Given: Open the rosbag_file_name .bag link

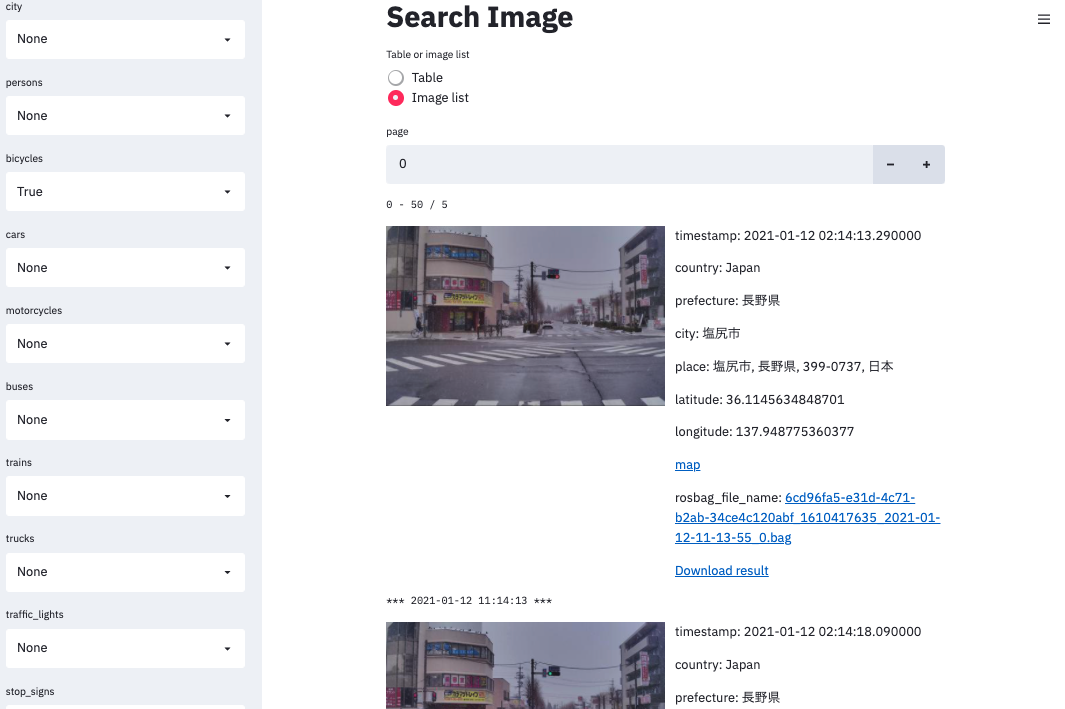Looking at the screenshot, I should tap(808, 517).
